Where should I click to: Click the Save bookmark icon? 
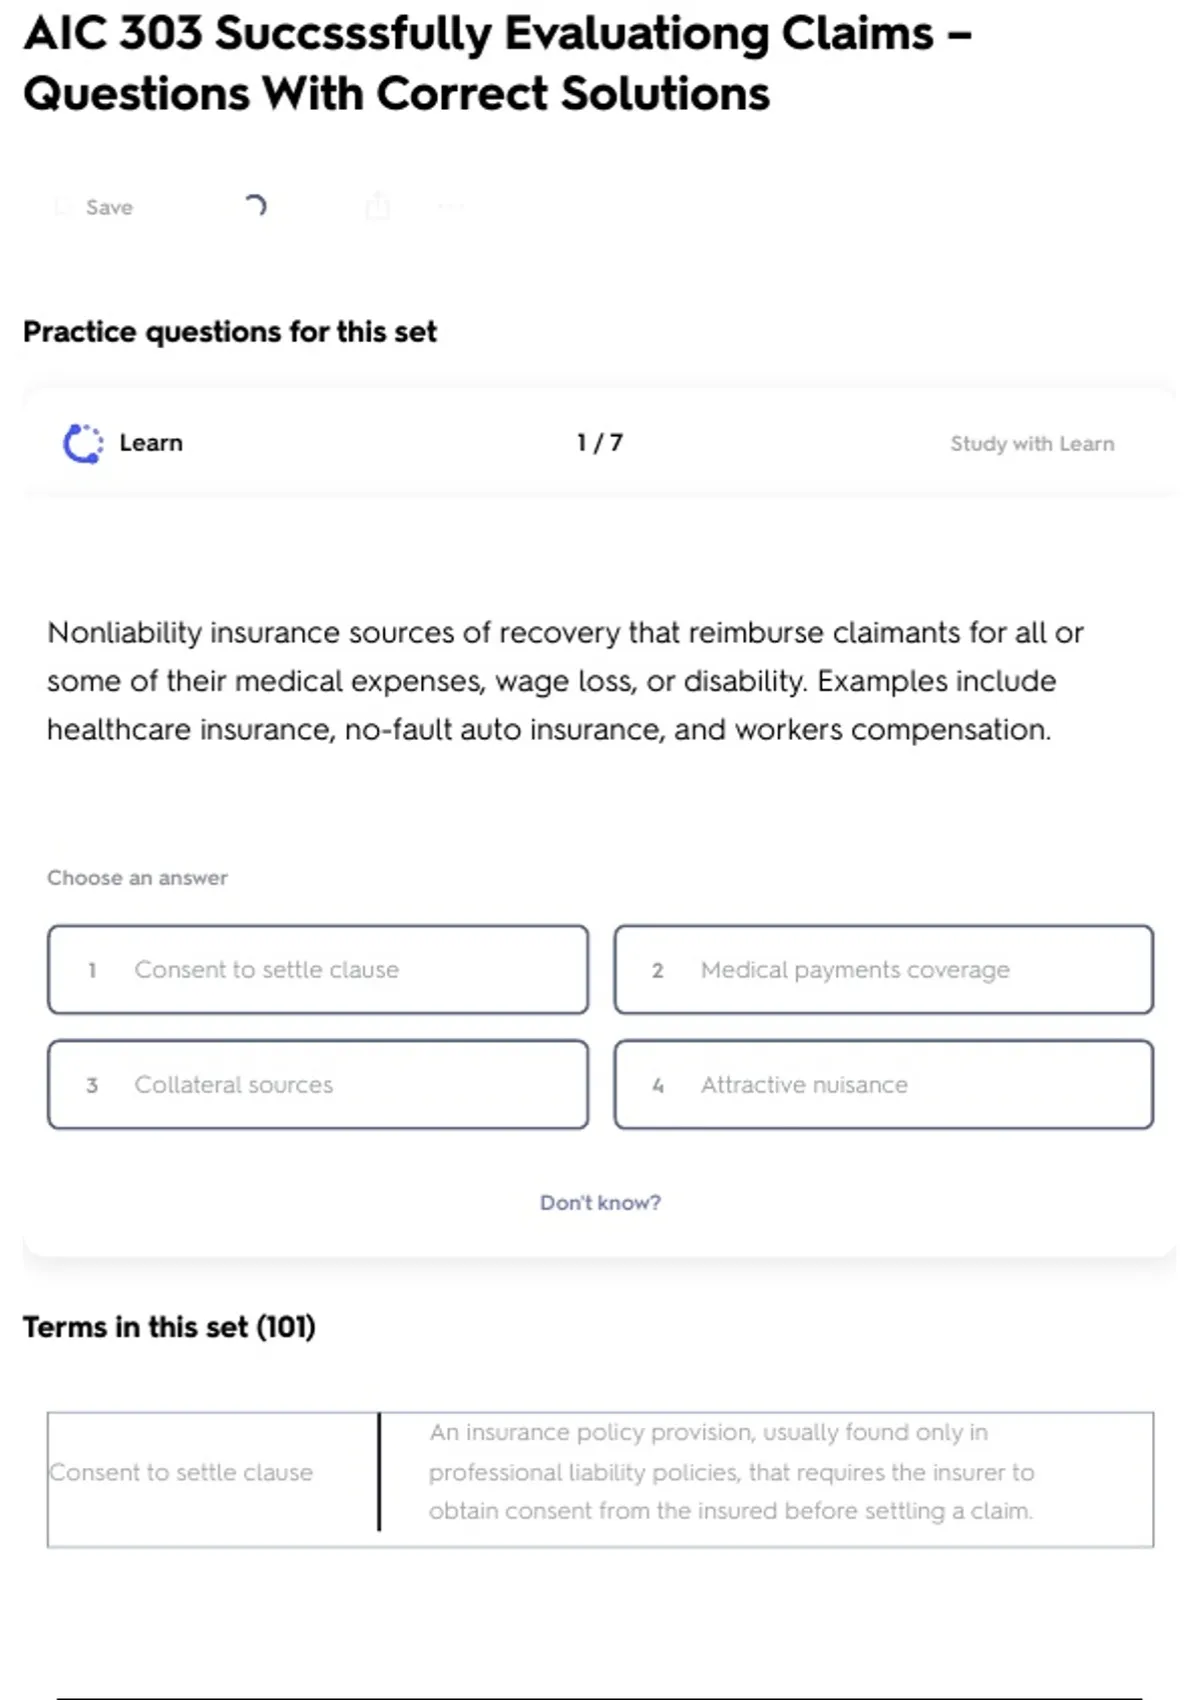[63, 207]
